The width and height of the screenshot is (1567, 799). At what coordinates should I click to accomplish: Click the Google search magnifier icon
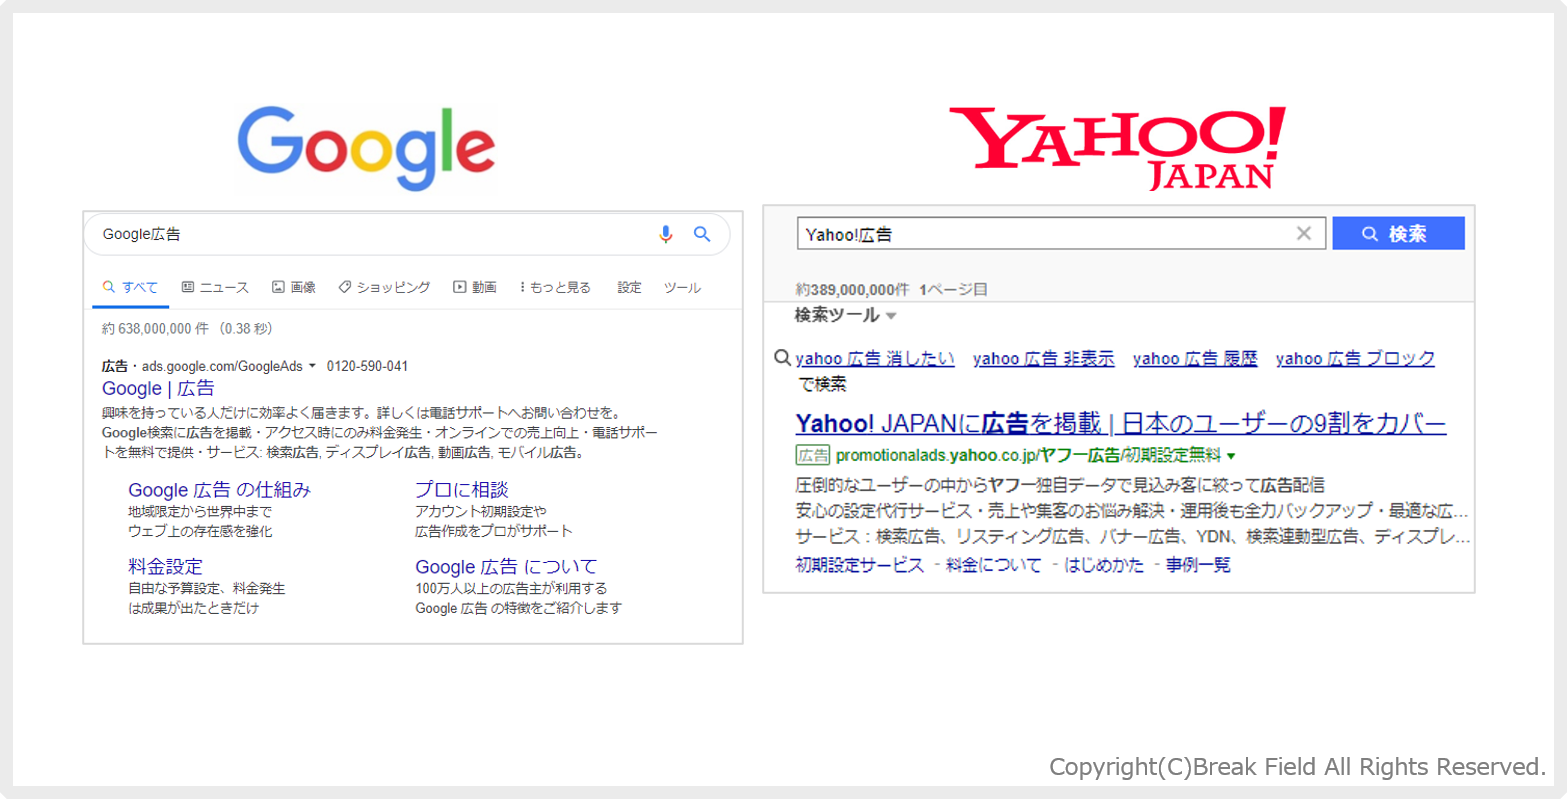(x=702, y=234)
